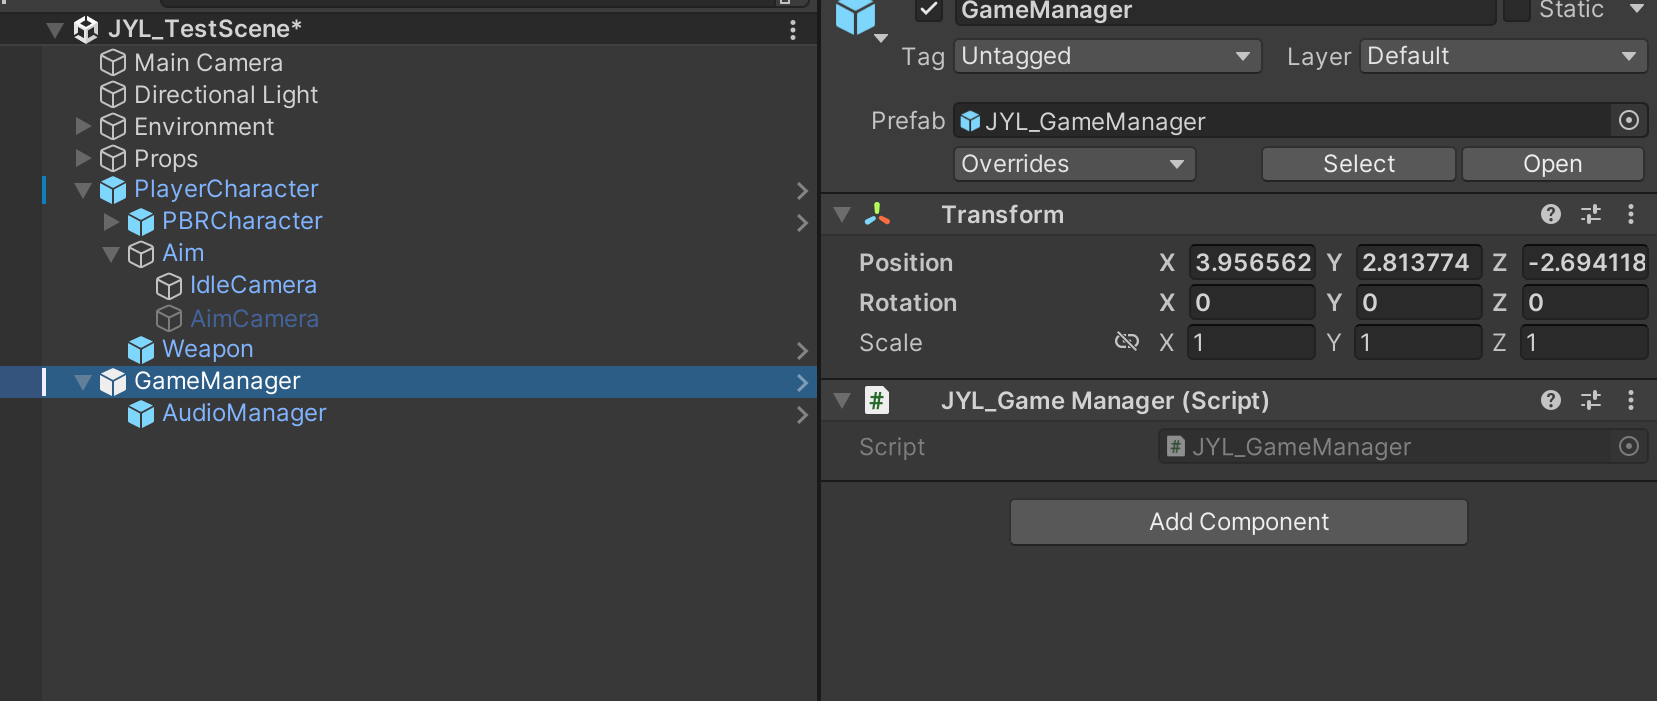Screen dimensions: 1657x701
Task: Click the IdleCamera cube icon
Action: pos(169,286)
